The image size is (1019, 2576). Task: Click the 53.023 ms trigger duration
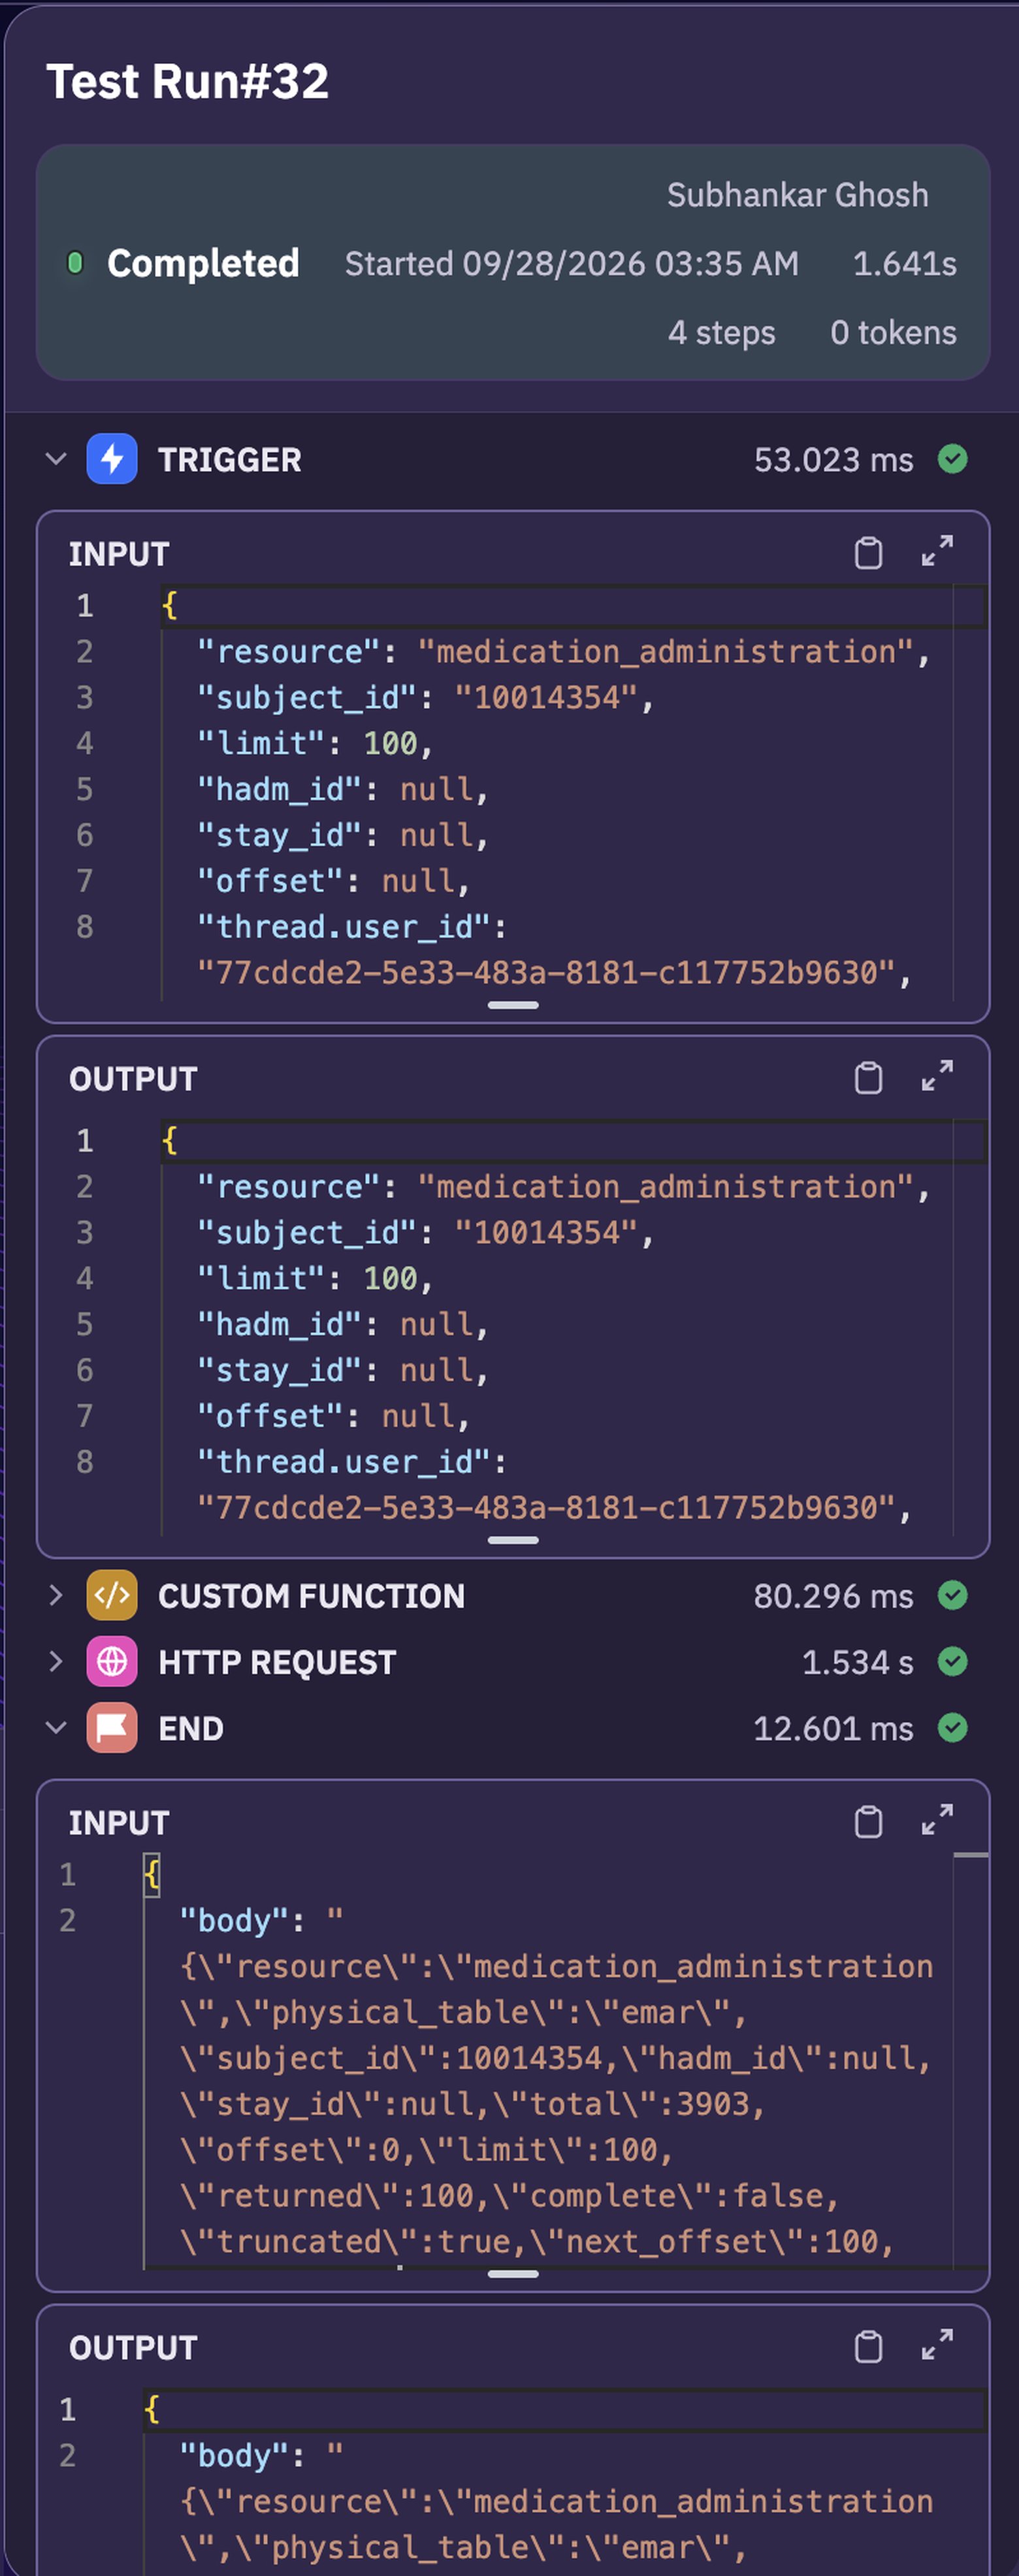834,460
